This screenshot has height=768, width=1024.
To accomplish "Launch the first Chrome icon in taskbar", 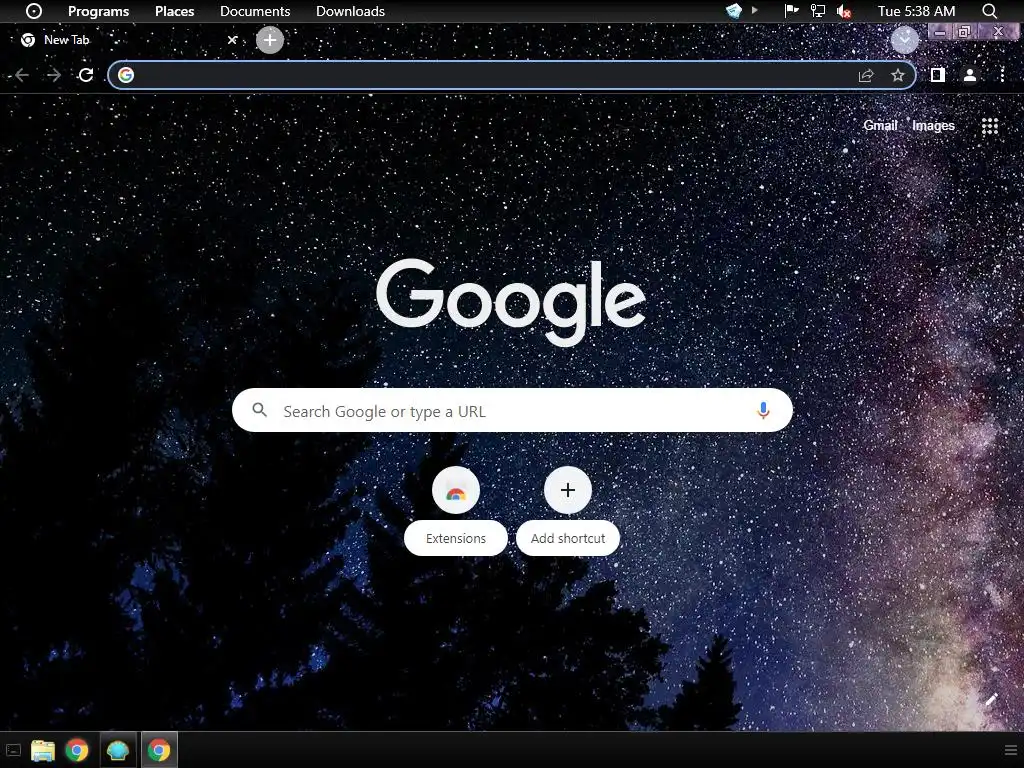I will coord(77,750).
